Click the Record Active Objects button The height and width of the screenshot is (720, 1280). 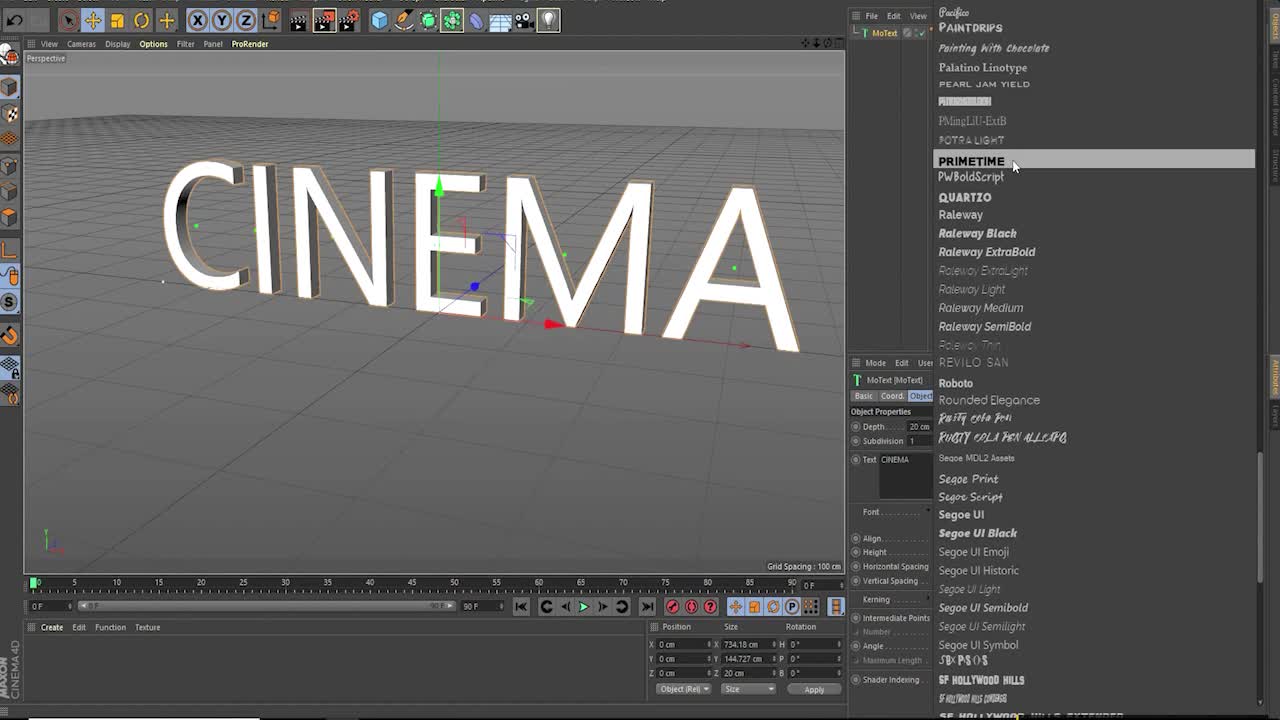click(673, 606)
